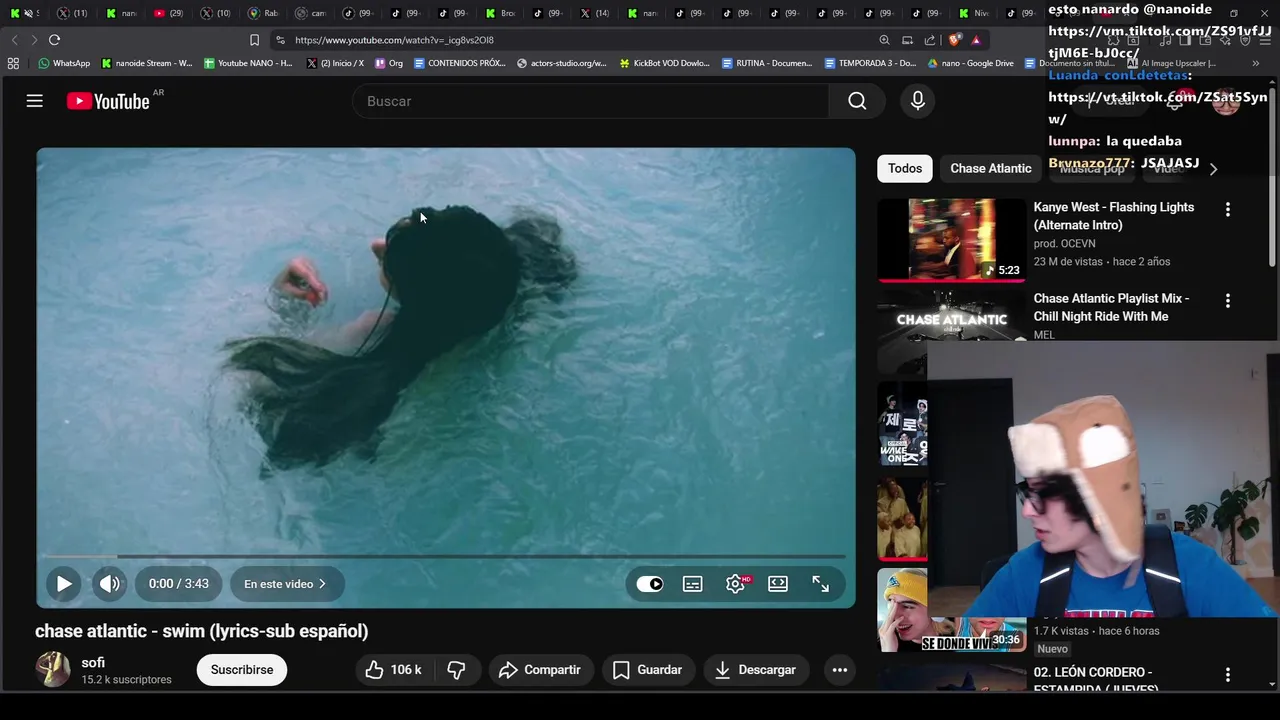This screenshot has width=1280, height=720.
Task: Switch to the X (14) browser tab
Action: pos(594,13)
